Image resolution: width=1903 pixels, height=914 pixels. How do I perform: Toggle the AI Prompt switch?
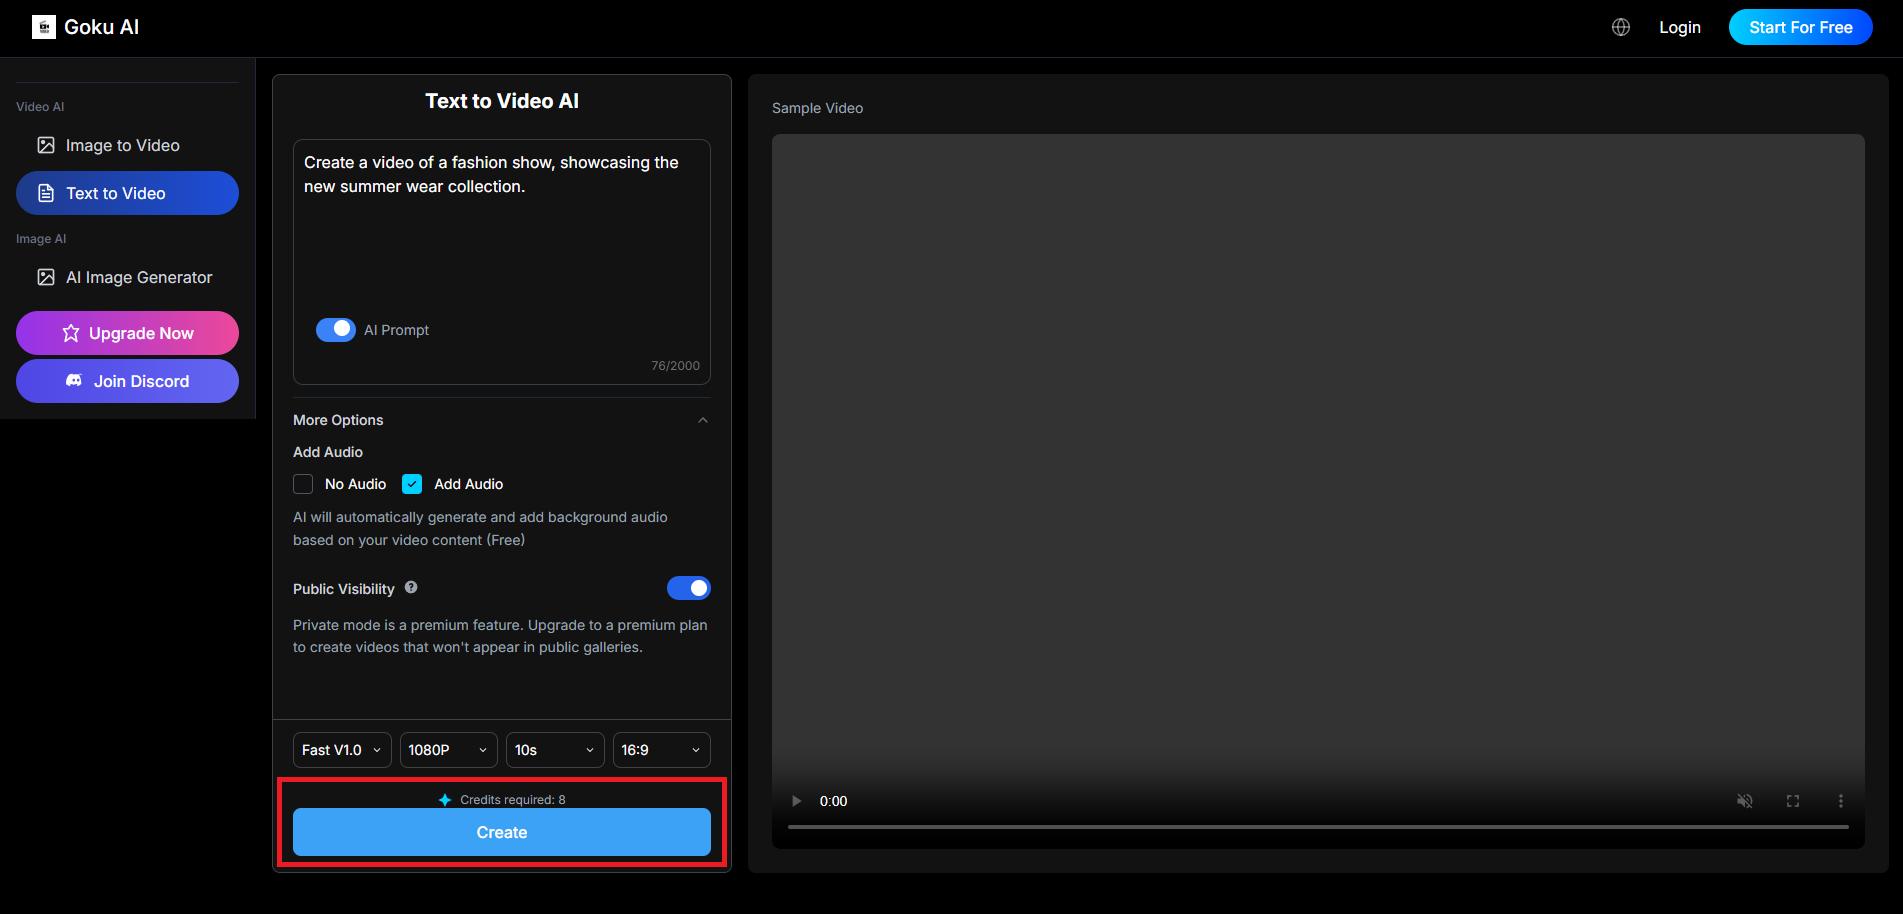[336, 329]
